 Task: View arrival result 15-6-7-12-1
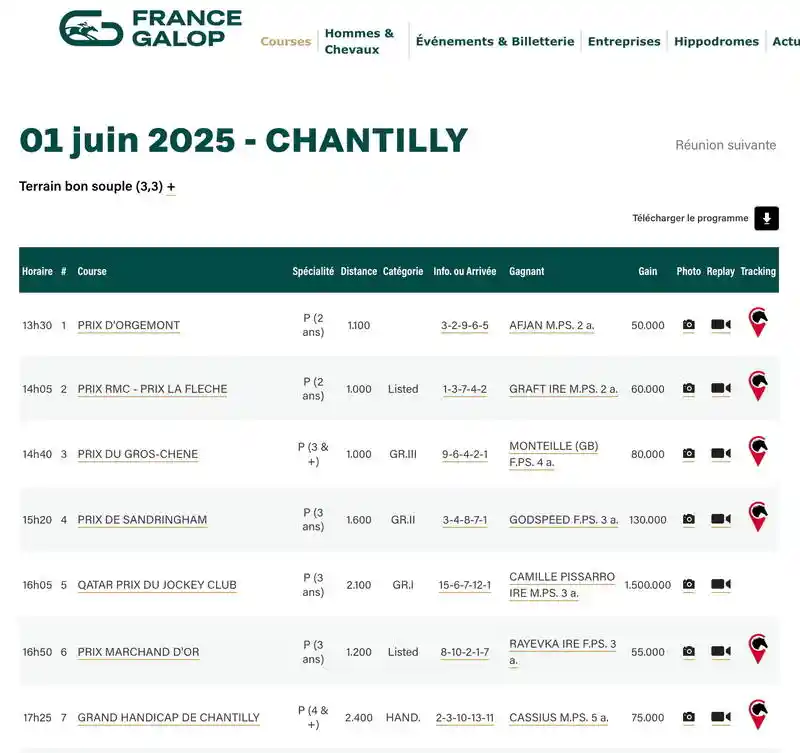pyautogui.click(x=464, y=585)
